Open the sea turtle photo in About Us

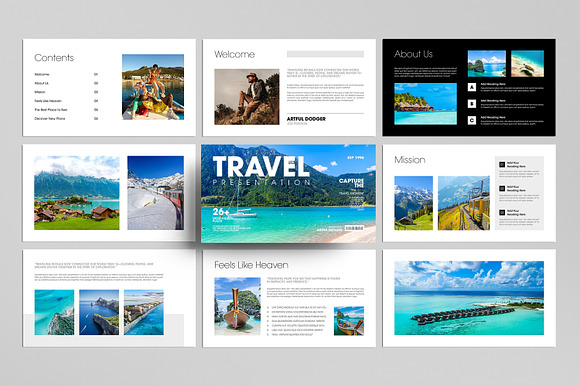coord(527,64)
